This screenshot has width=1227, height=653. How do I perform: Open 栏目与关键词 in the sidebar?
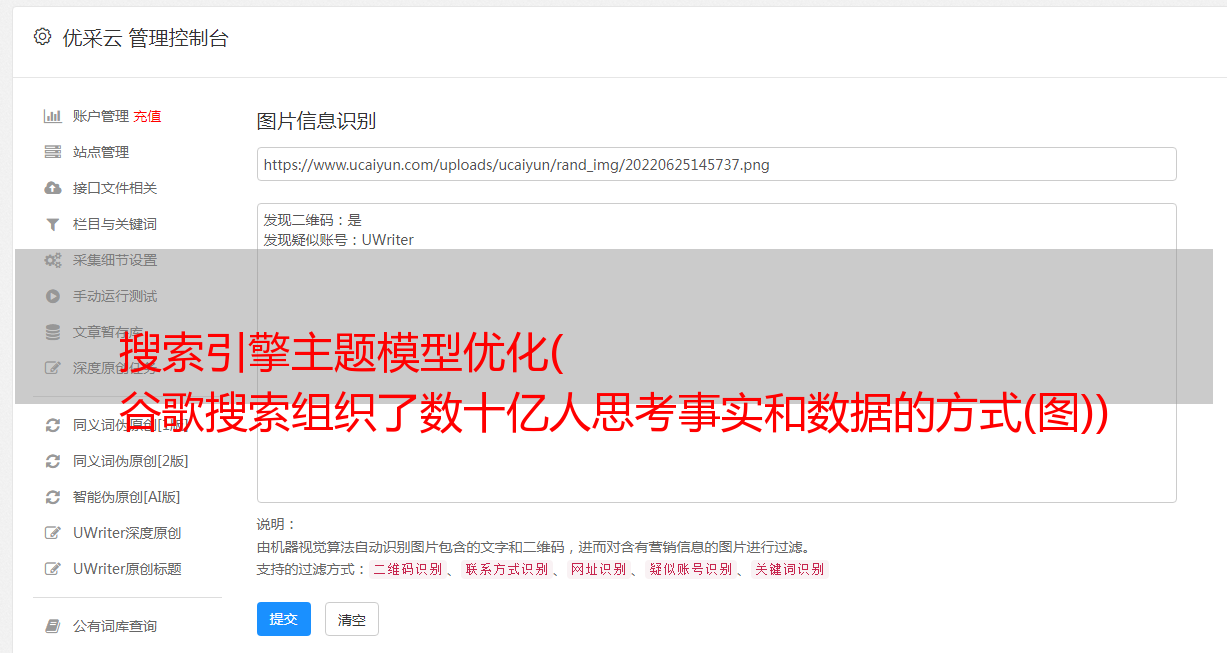[x=115, y=224]
